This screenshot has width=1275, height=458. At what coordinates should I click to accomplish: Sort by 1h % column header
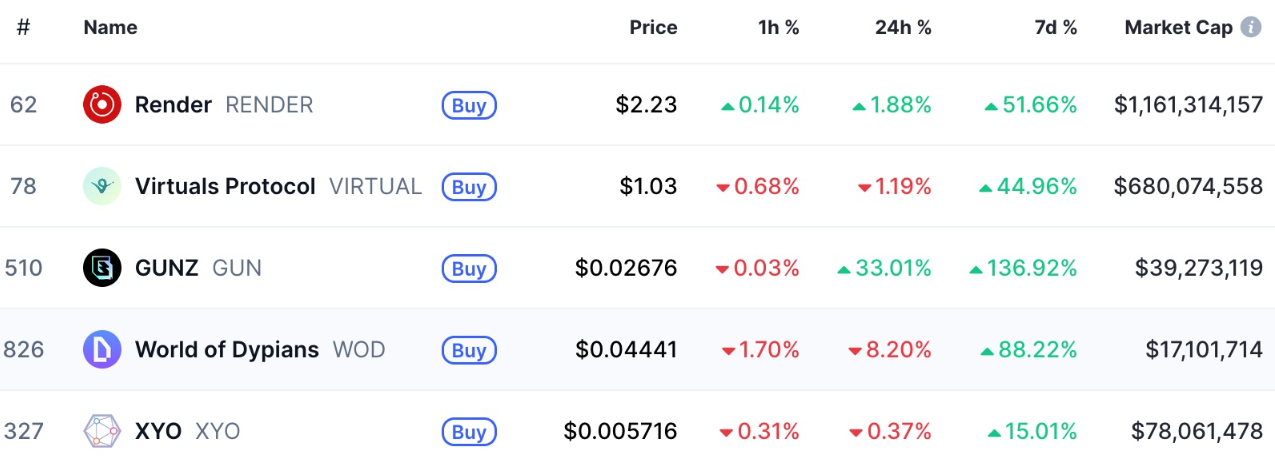point(778,28)
